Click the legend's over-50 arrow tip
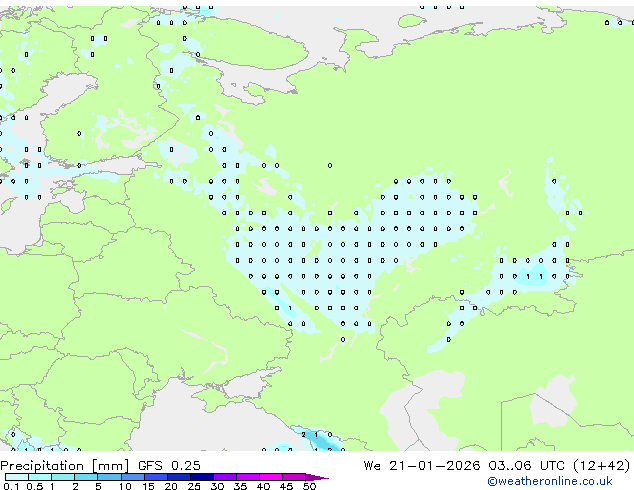This screenshot has height=490, width=634. point(317,477)
